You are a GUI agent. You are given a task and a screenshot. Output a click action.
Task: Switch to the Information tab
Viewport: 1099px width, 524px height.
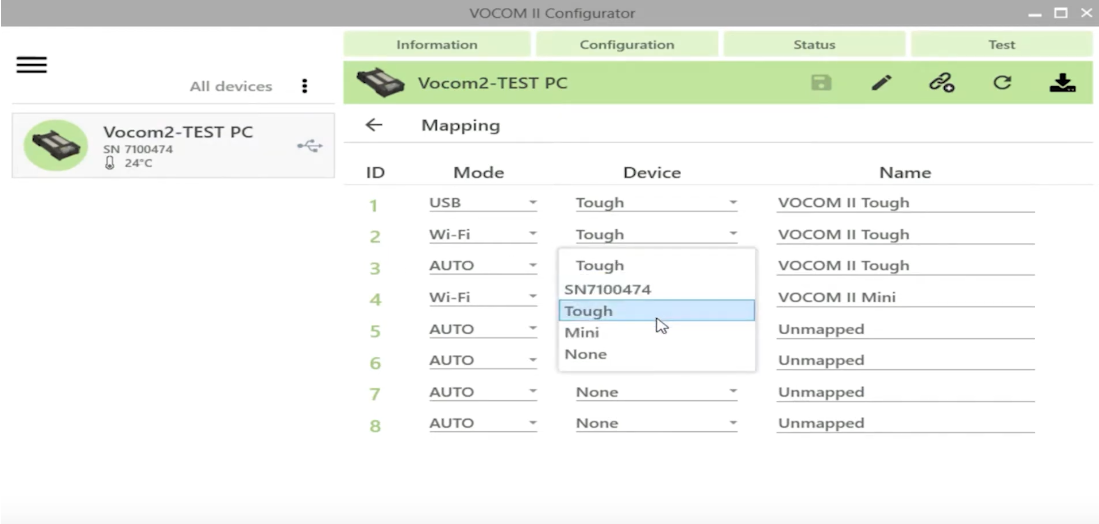pos(437,44)
